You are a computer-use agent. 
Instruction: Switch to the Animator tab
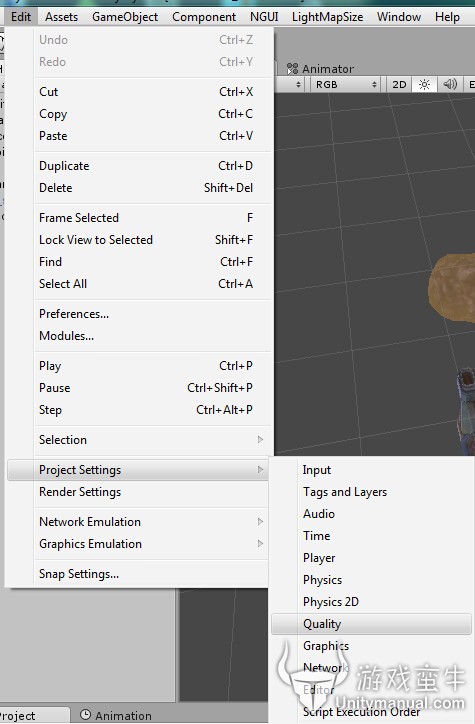pyautogui.click(x=321, y=69)
